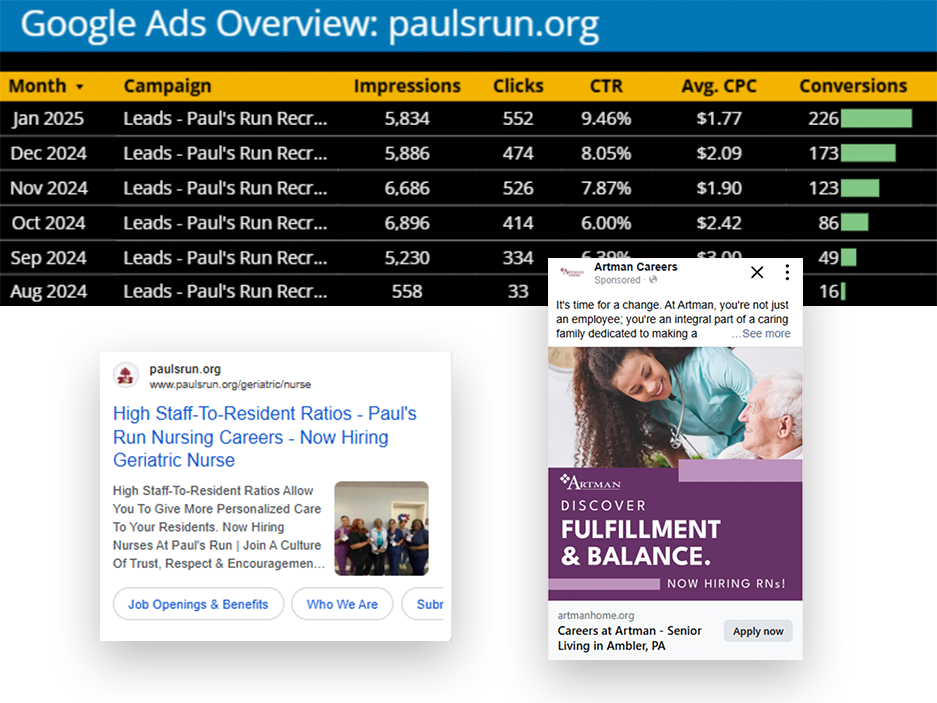Click the Clicks column header
This screenshot has width=937, height=703.
tap(518, 86)
